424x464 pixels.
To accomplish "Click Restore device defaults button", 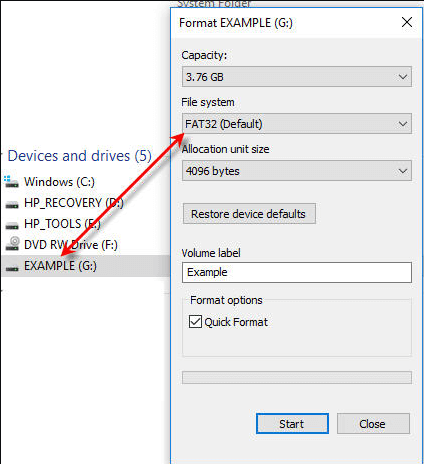I will 249,214.
